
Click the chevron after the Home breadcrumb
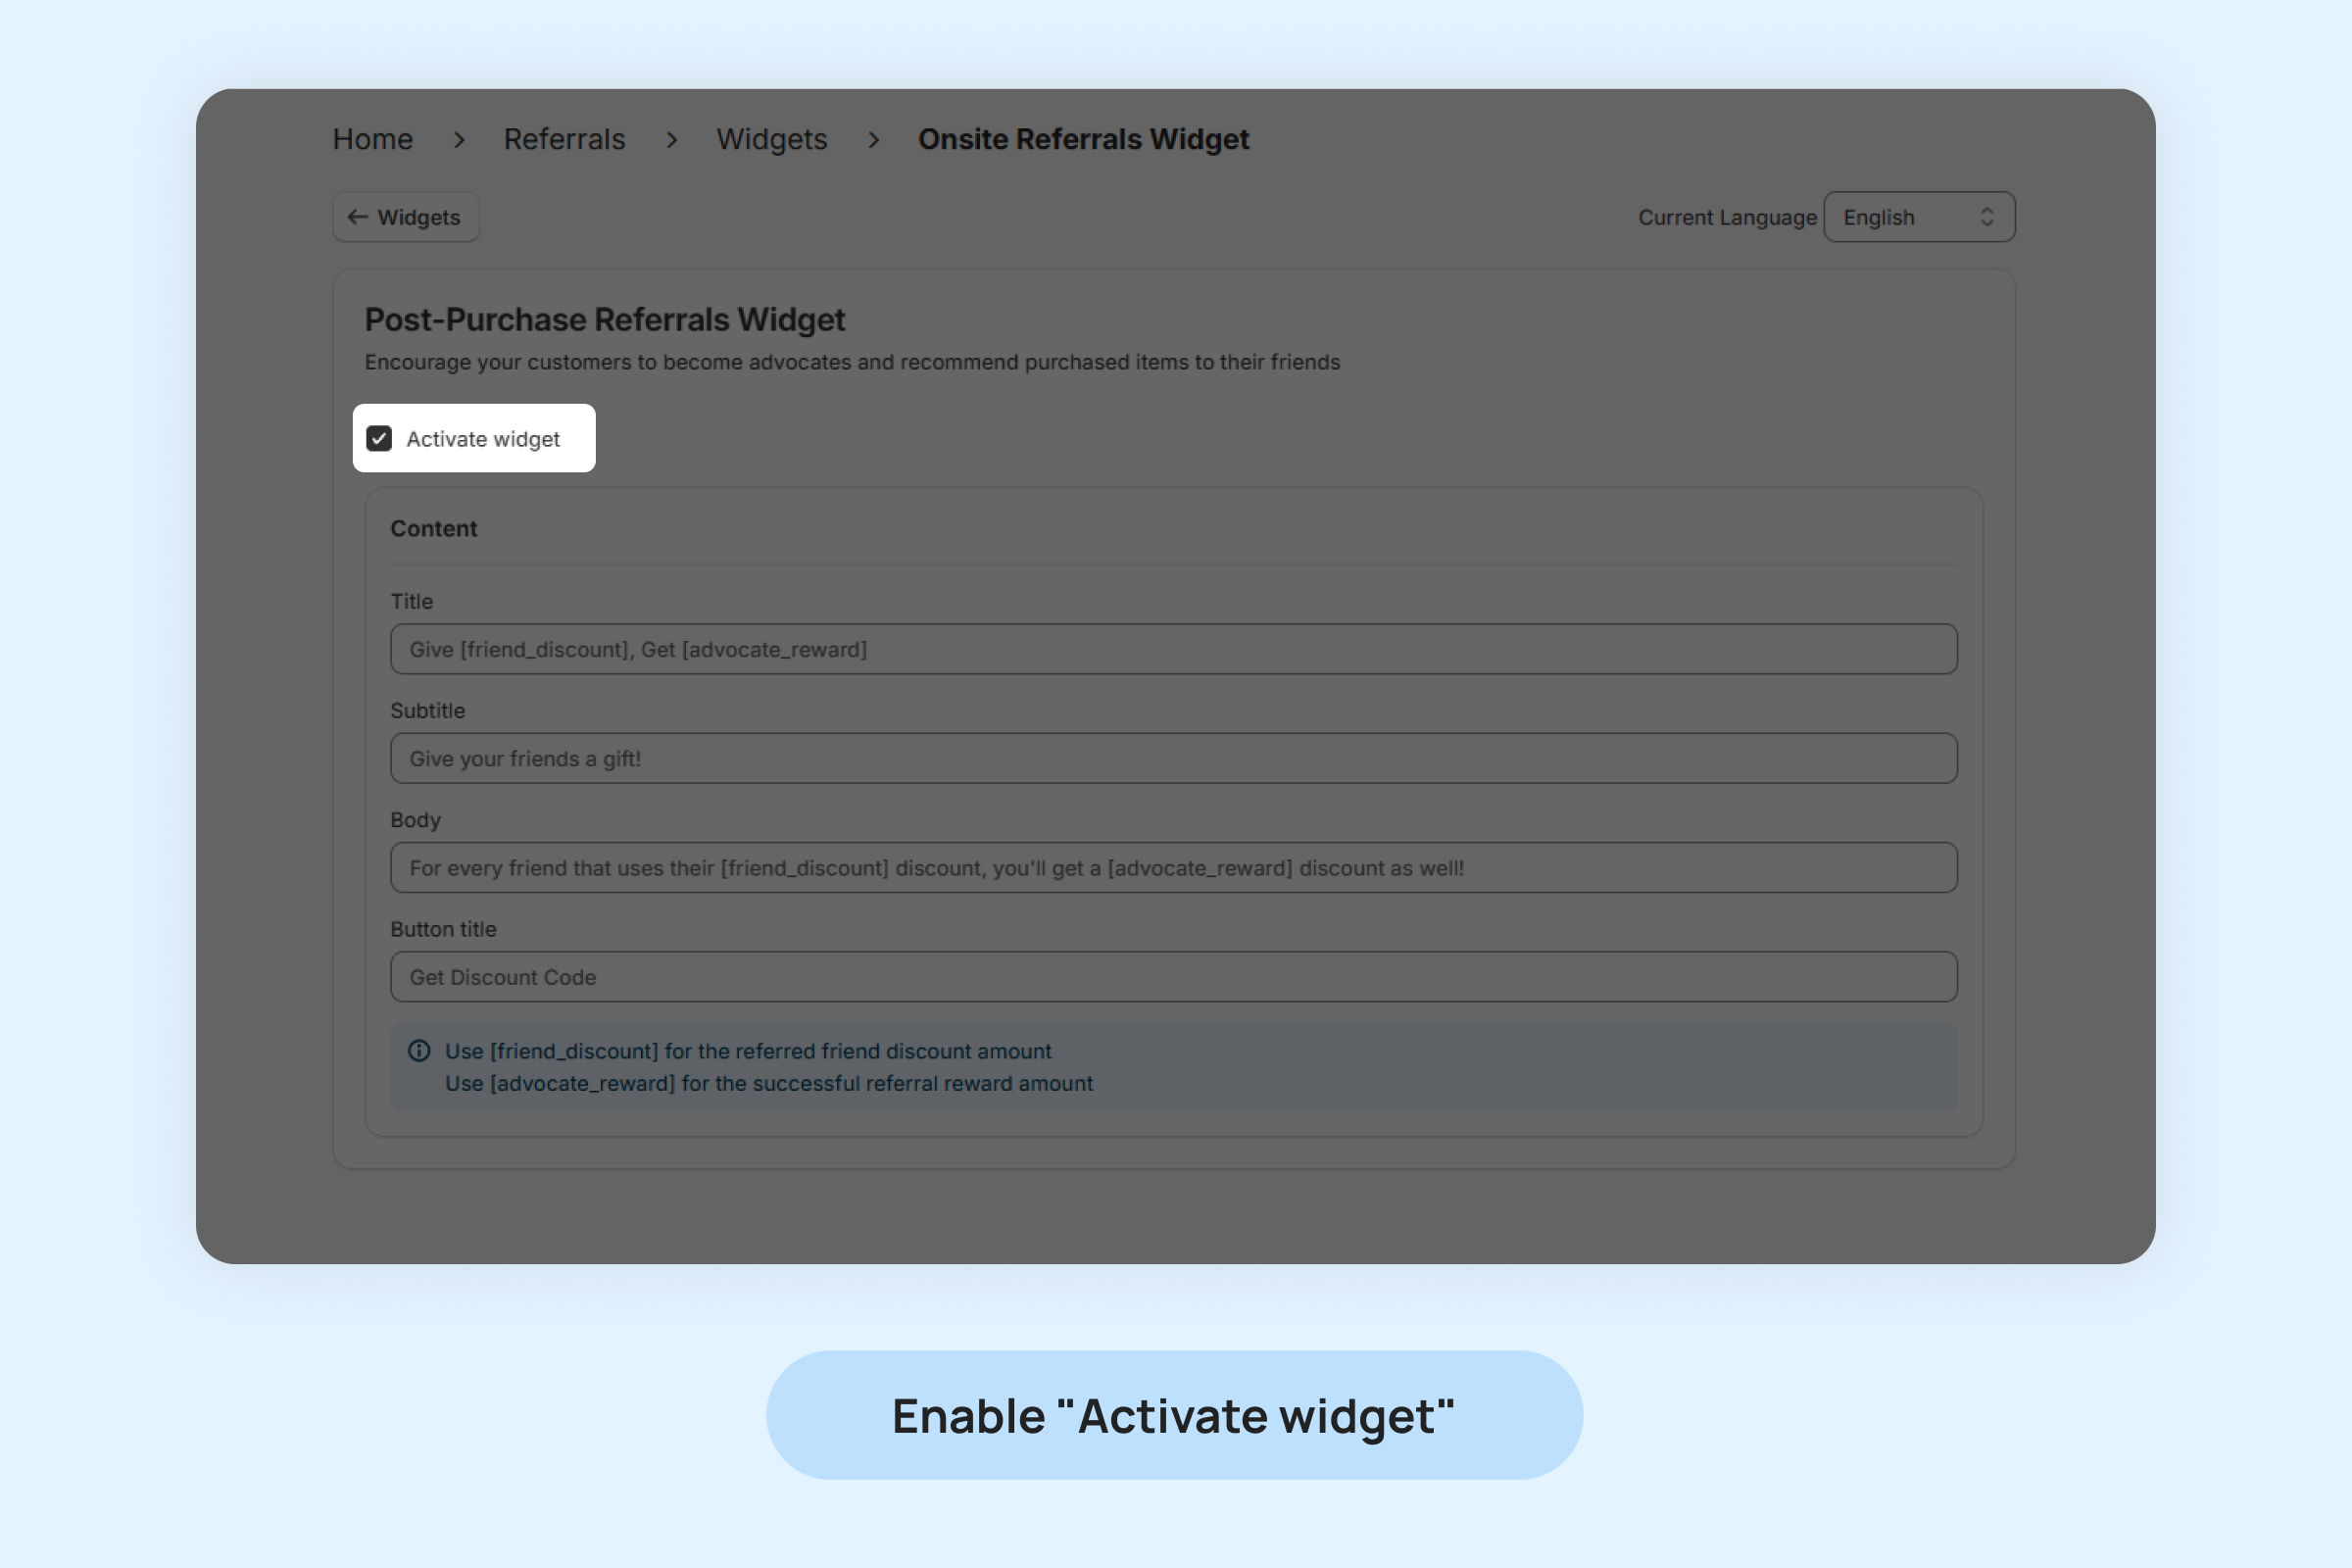tap(459, 140)
